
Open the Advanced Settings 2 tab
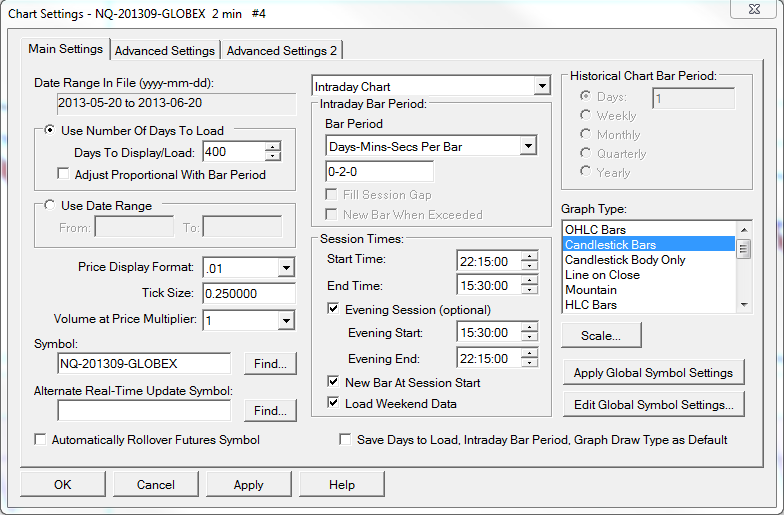(x=282, y=50)
